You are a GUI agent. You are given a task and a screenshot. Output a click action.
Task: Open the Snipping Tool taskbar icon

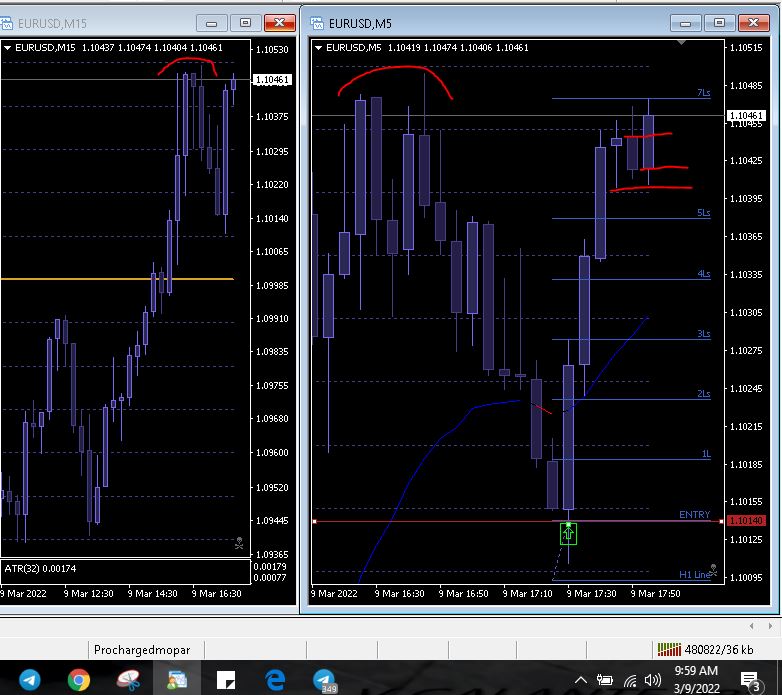129,679
